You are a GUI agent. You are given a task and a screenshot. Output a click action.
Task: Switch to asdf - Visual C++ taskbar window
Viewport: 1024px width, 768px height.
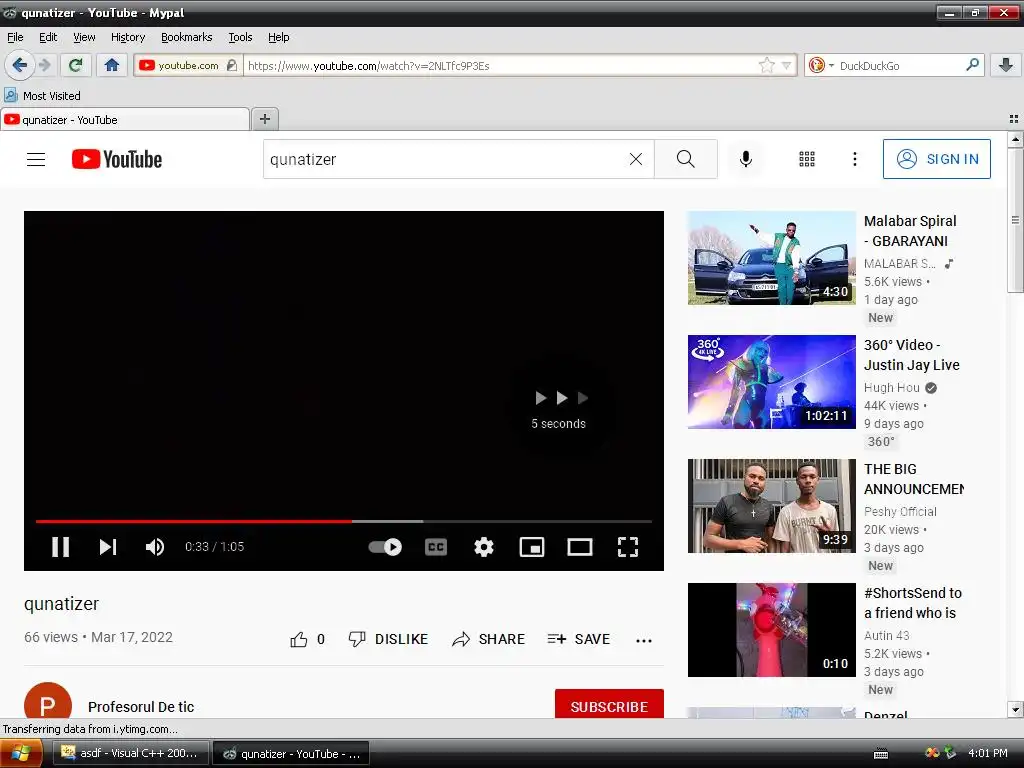(131, 753)
